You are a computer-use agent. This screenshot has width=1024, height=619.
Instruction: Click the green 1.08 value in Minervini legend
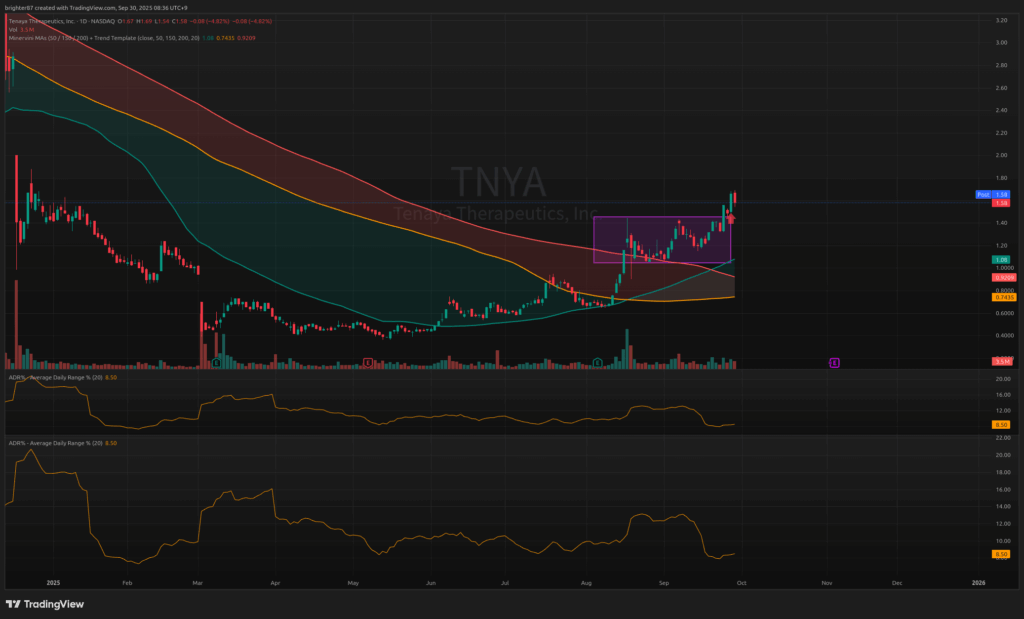point(208,38)
